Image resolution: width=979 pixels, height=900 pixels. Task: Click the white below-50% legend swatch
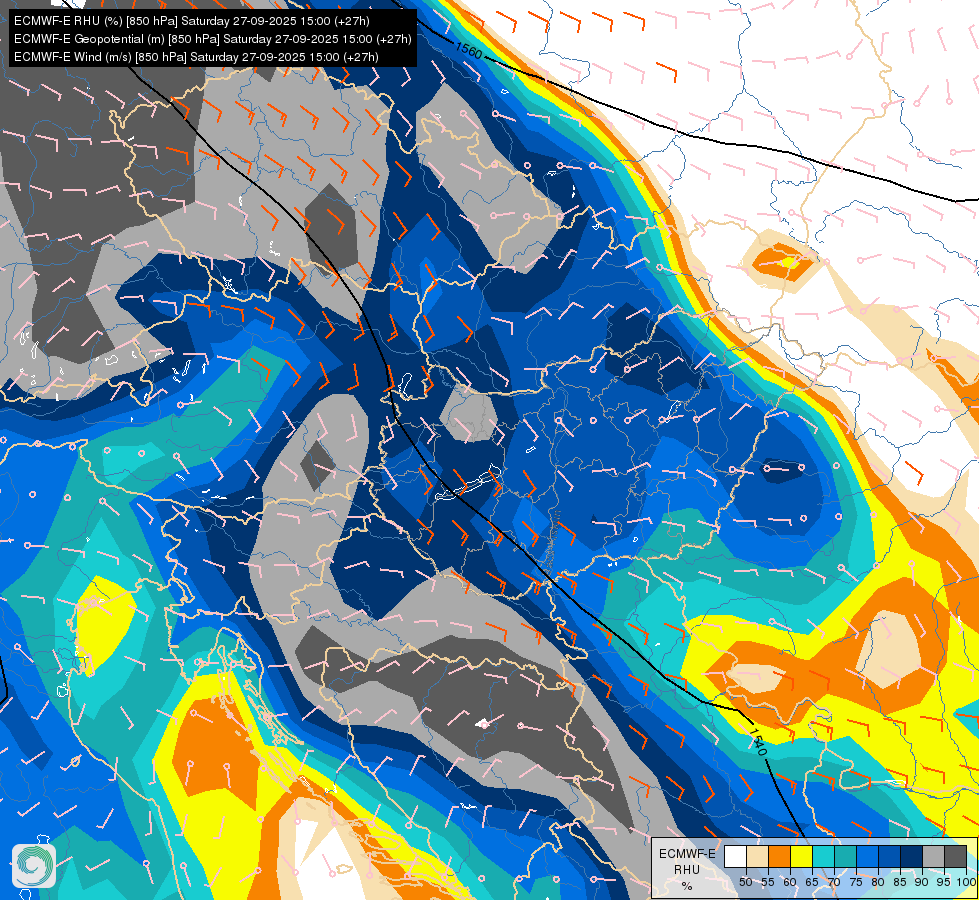735,856
